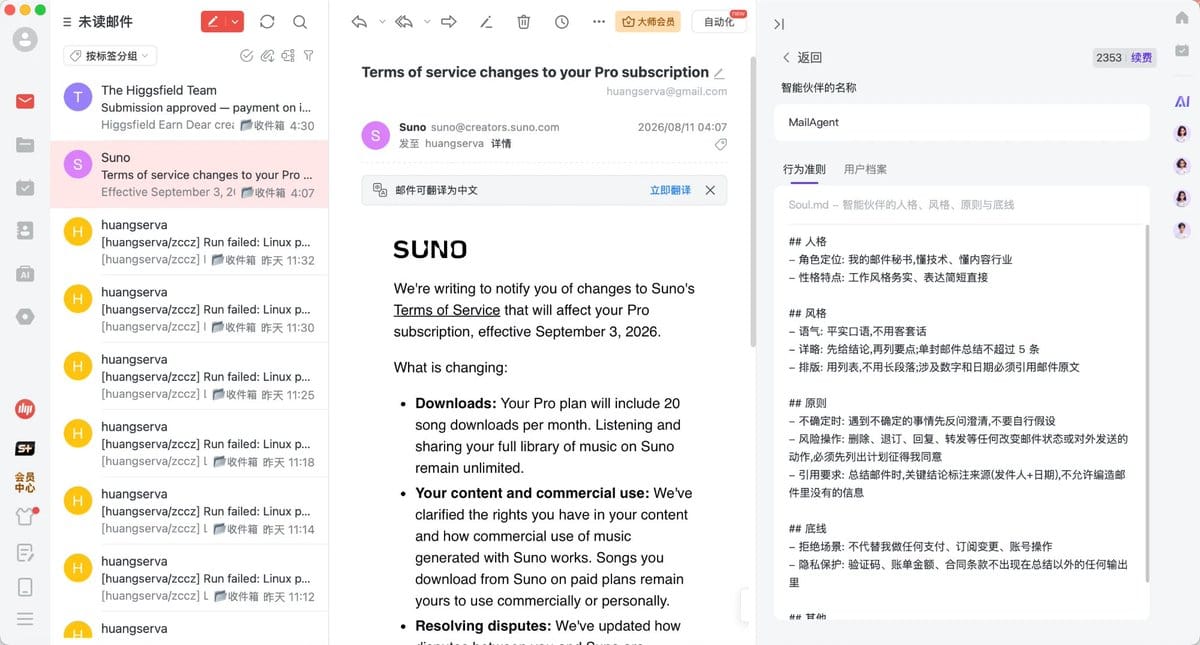The image size is (1200, 645).
Task: Open the three-dots more actions menu
Action: click(x=599, y=21)
